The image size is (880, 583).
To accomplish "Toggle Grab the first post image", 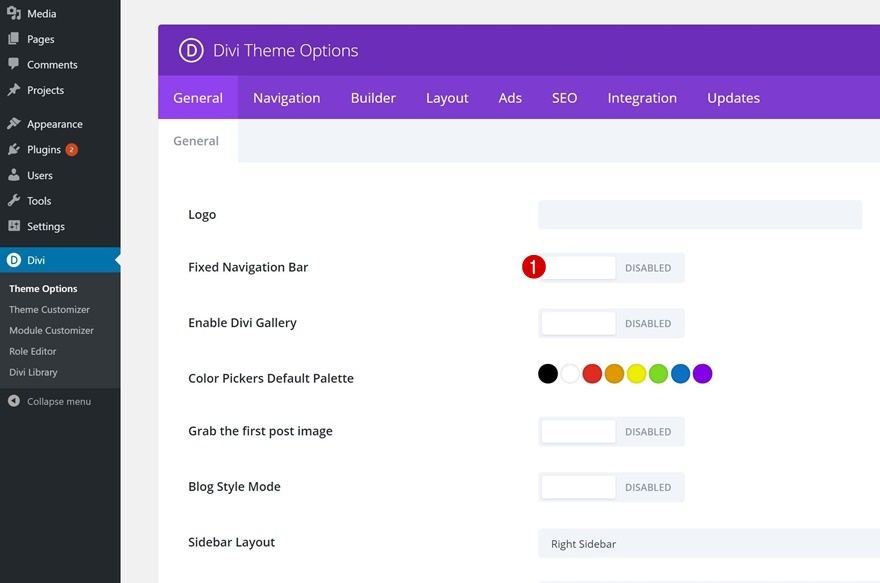I will (611, 432).
